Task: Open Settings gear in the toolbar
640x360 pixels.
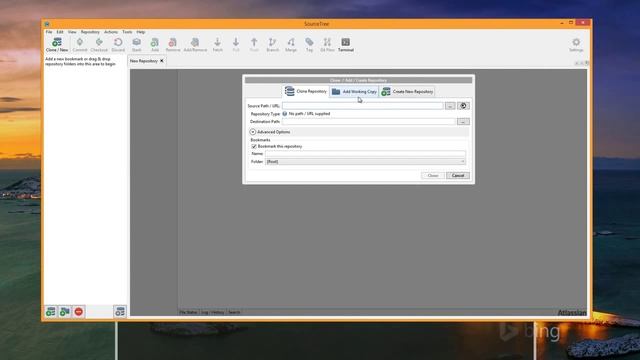Action: click(576, 44)
